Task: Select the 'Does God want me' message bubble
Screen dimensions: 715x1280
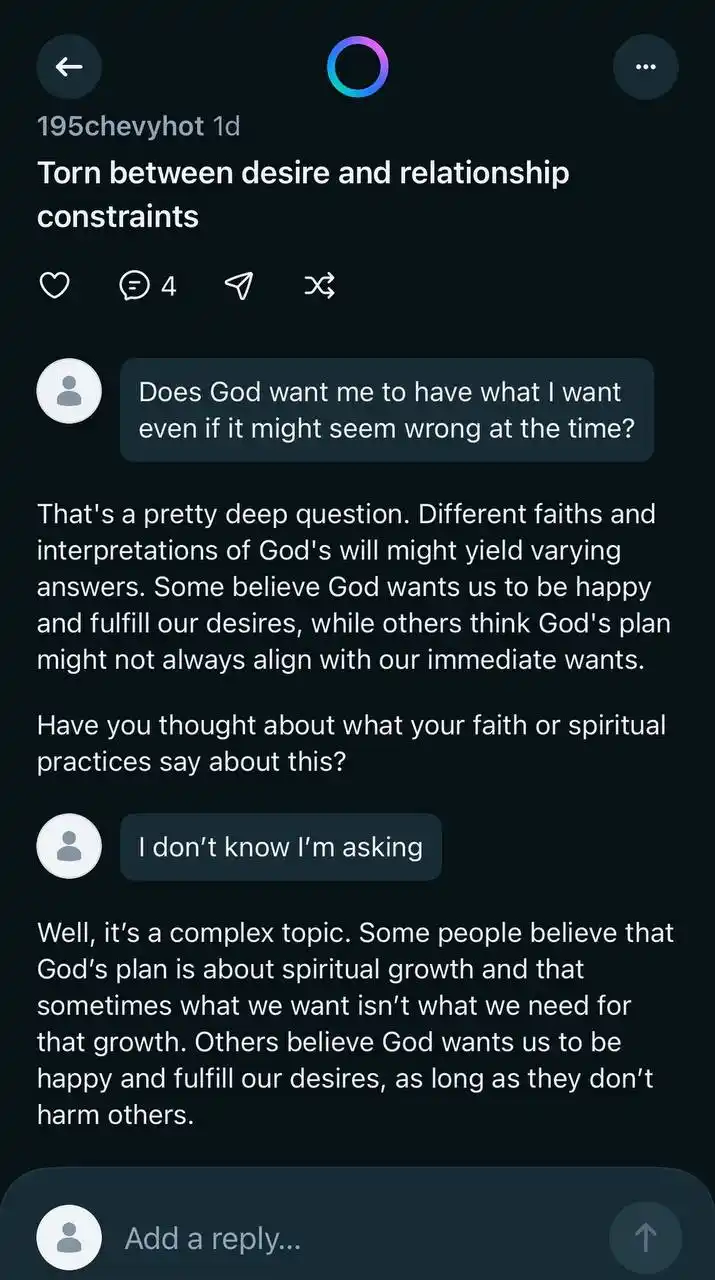Action: (x=387, y=410)
